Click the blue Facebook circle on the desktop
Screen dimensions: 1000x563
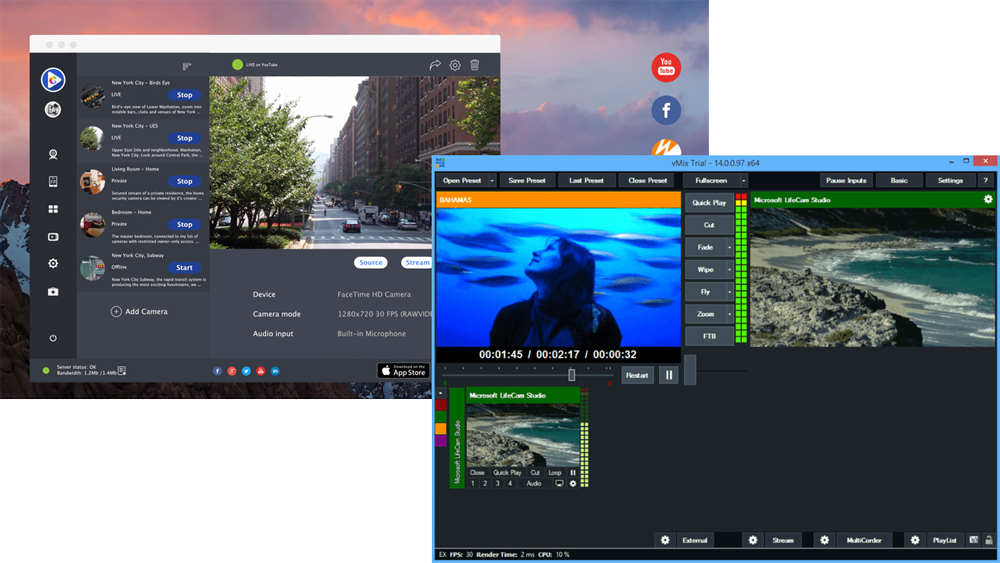pyautogui.click(x=666, y=110)
